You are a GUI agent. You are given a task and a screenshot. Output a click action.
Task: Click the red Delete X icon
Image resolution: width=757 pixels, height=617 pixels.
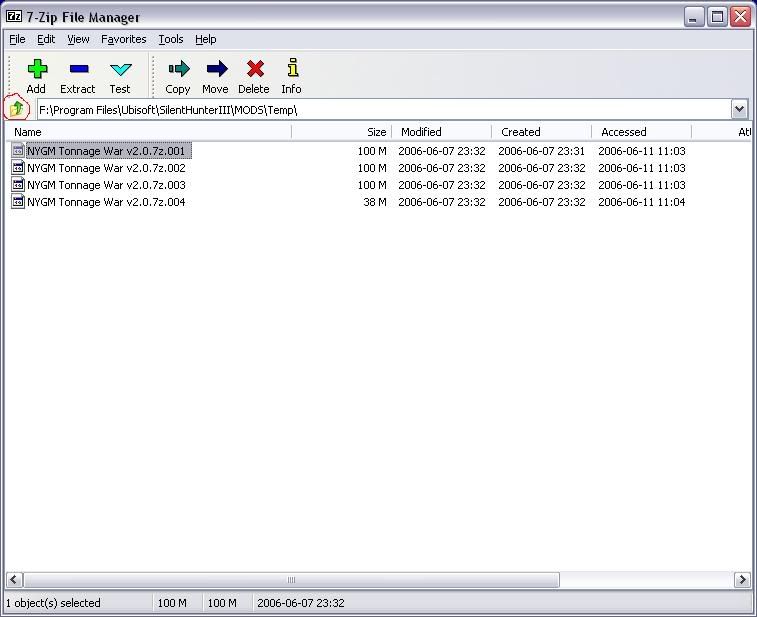pyautogui.click(x=255, y=69)
